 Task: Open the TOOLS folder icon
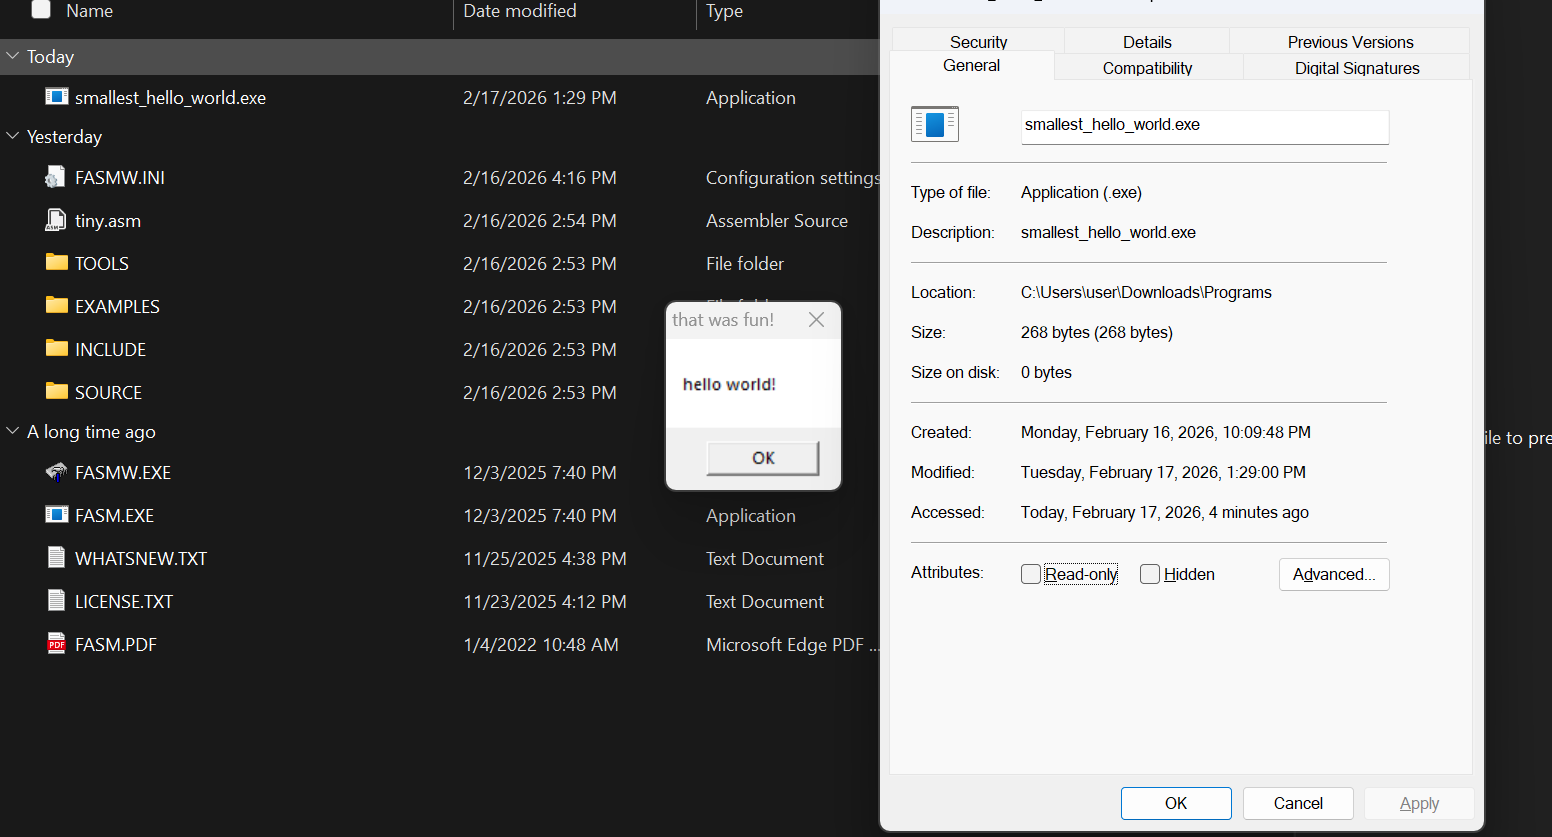pos(57,263)
